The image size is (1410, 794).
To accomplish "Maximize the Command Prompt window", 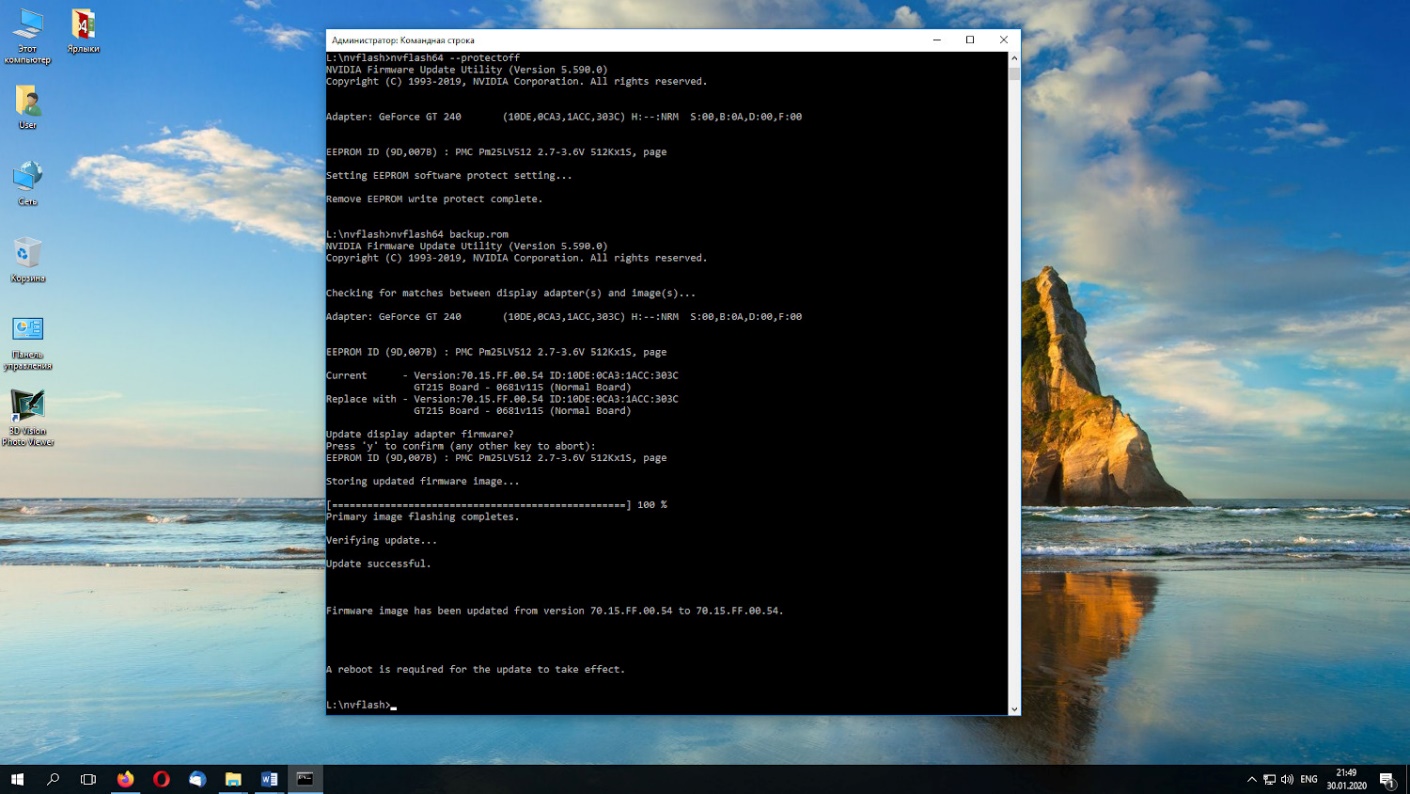I will 969,40.
